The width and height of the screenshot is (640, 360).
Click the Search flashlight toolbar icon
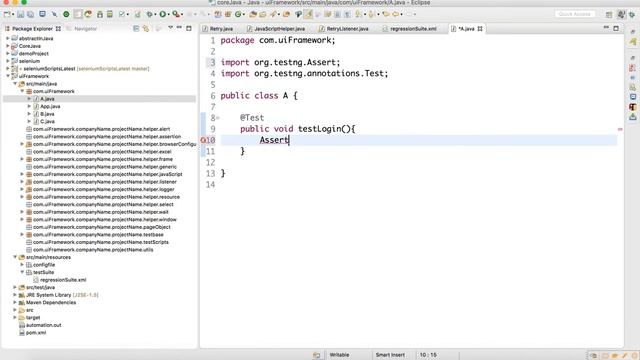click(x=273, y=14)
